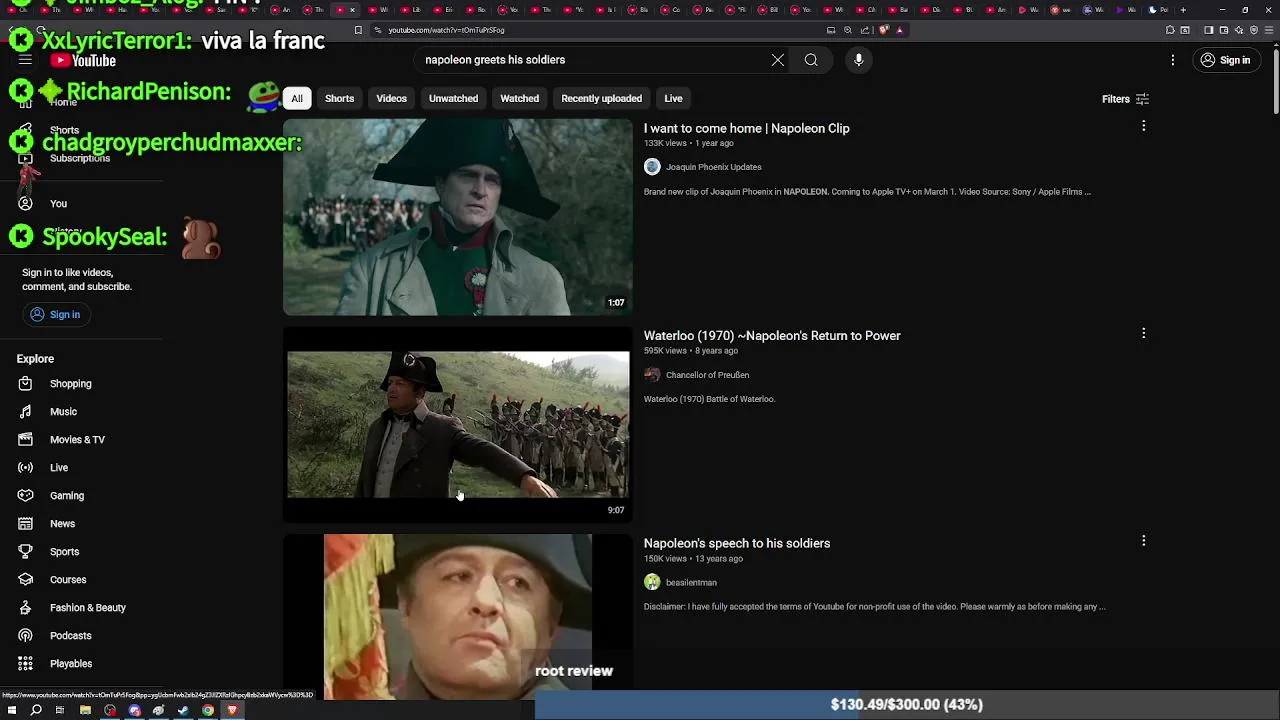Image resolution: width=1280 pixels, height=720 pixels.
Task: Open Brave Wallet icon in toolbar
Action: 1224,30
